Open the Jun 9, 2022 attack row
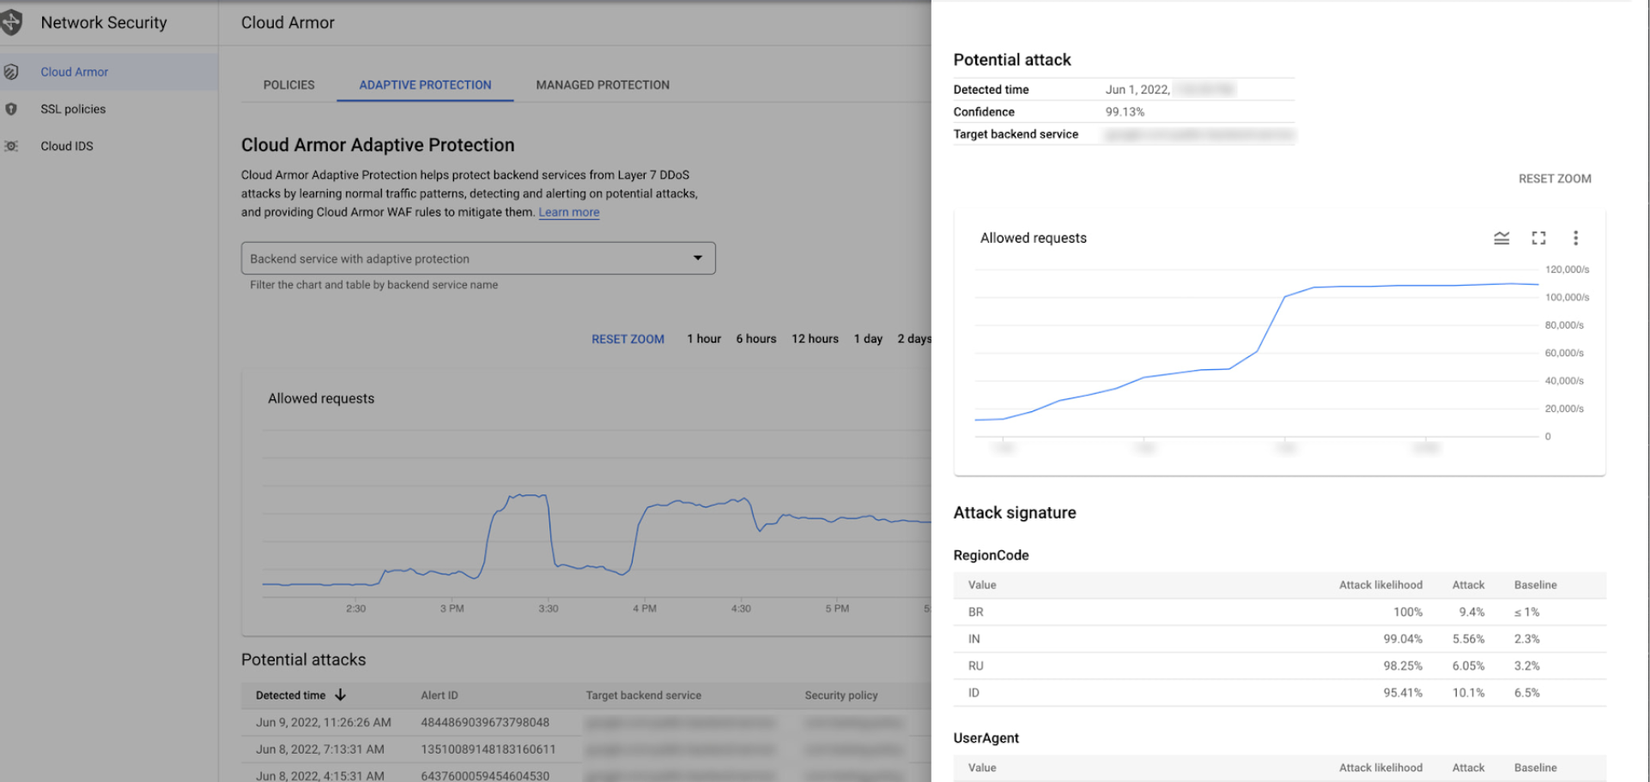Image resolution: width=1650 pixels, height=782 pixels. tap(323, 722)
